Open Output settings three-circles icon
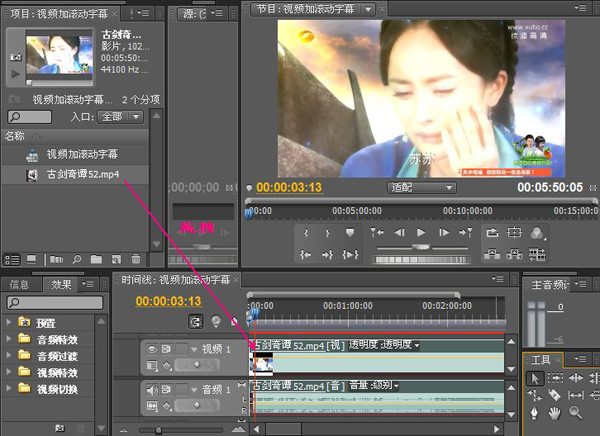600x436 pixels. (x=537, y=233)
